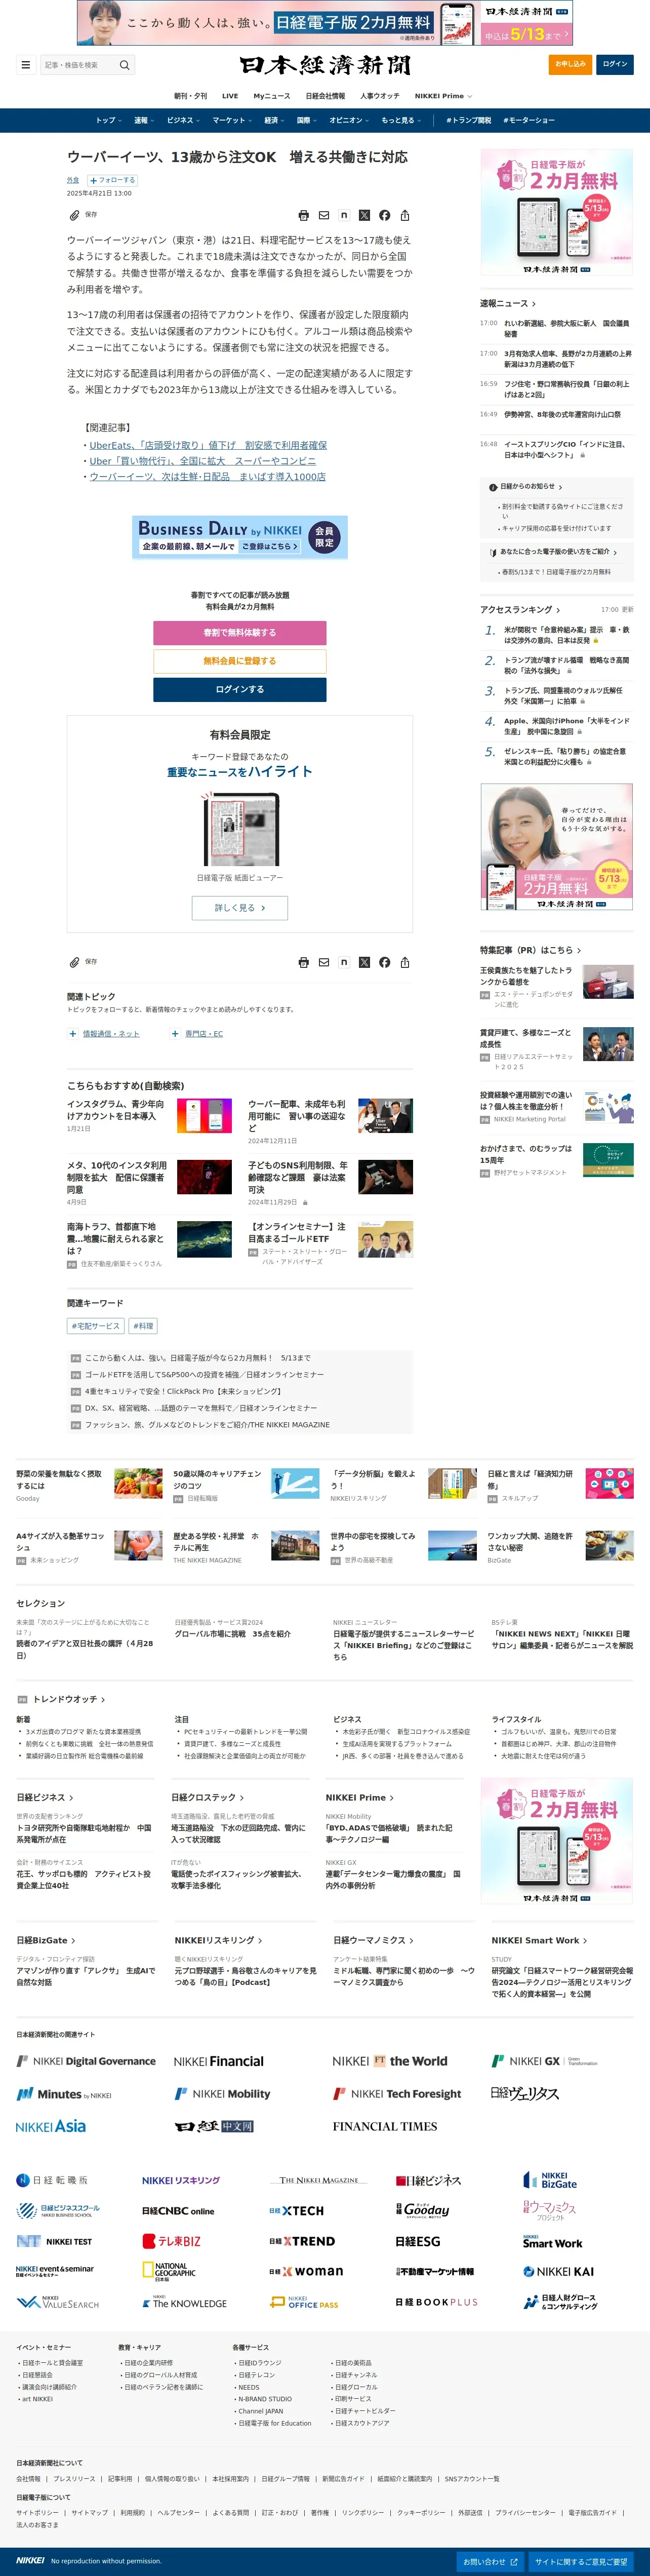The height and width of the screenshot is (2576, 650).
Task: Click the お問い合わせ footer button
Action: coord(490,2561)
